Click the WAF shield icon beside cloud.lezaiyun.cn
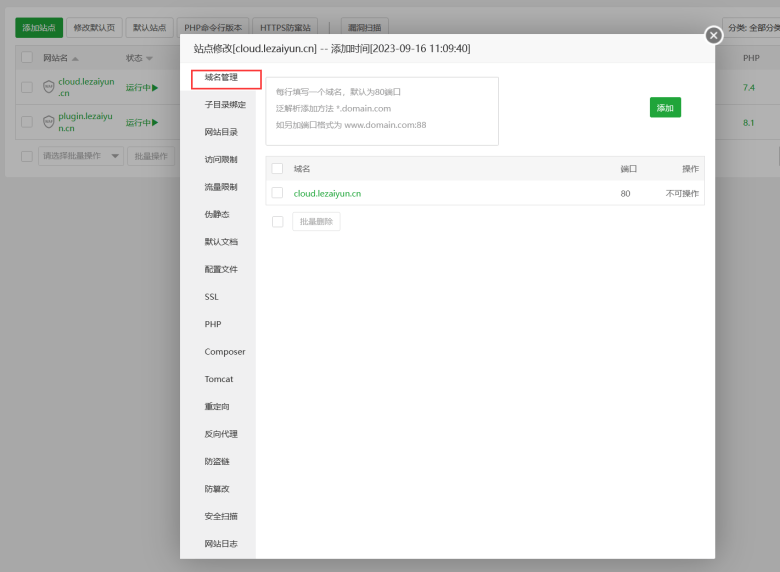Viewport: 780px width, 572px height. (x=49, y=88)
